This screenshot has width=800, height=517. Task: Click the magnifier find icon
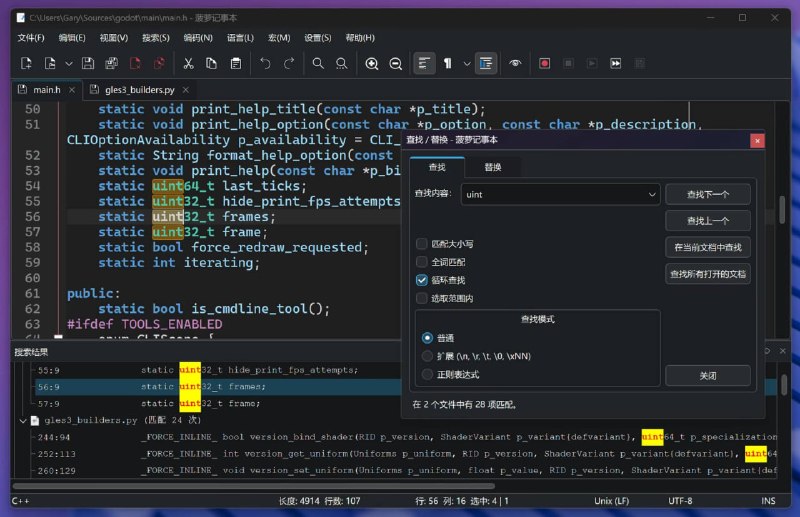[x=318, y=63]
